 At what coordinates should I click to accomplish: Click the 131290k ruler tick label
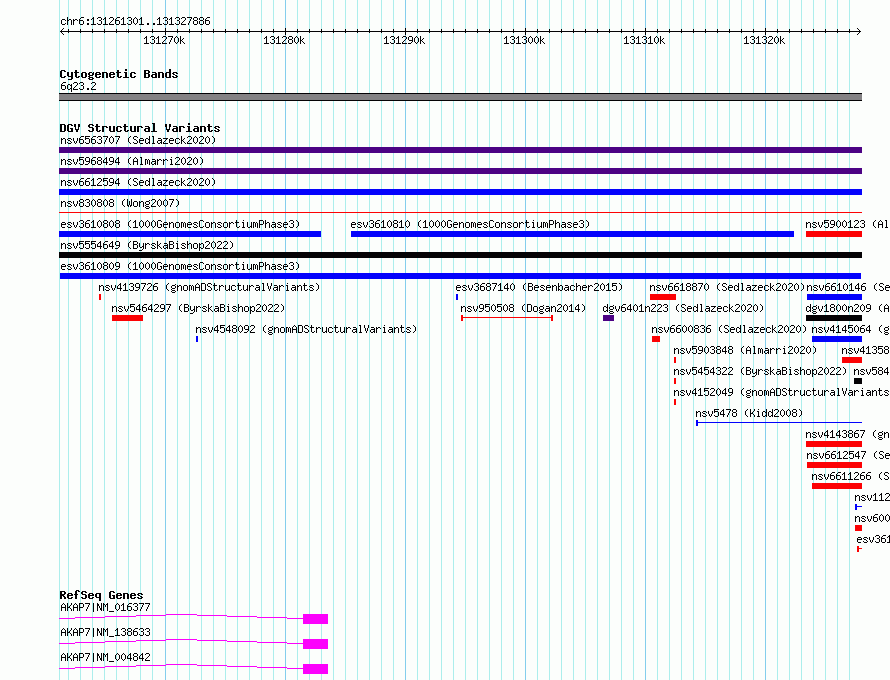404,40
